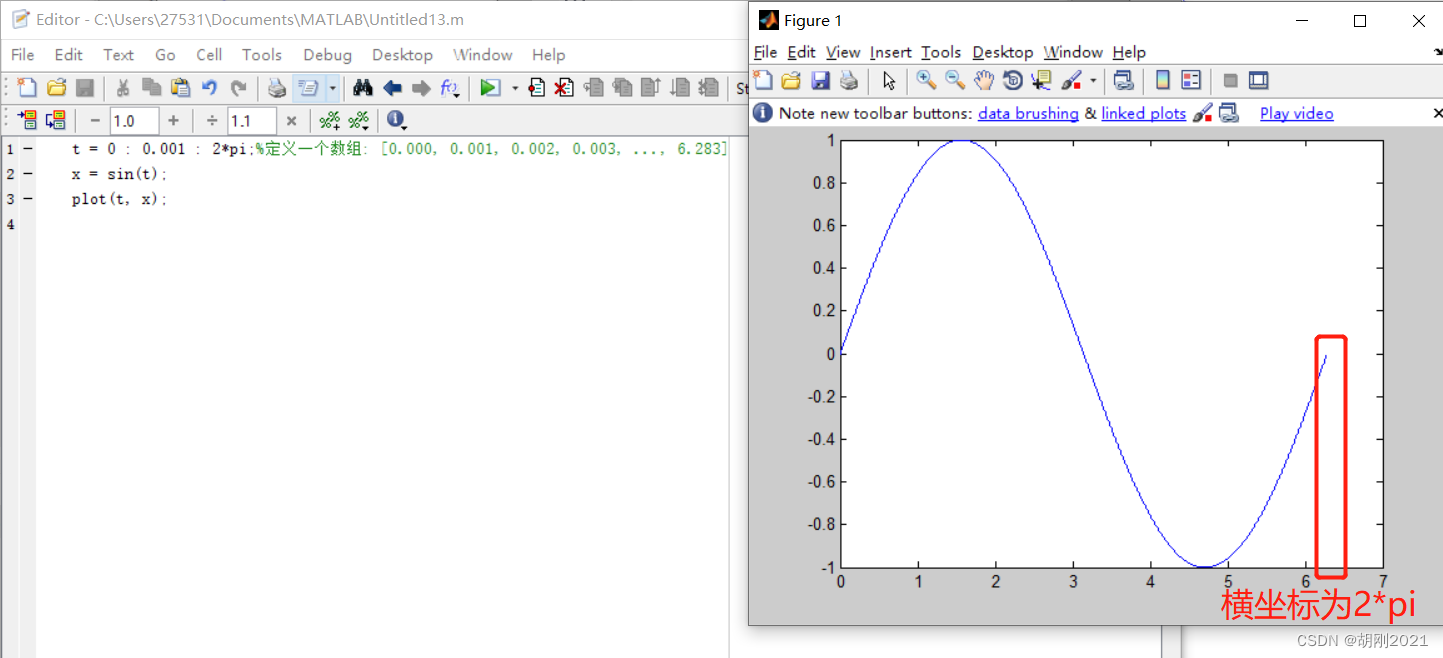This screenshot has width=1443, height=658.
Task: Click Copy icon in Editor toolbar
Action: (x=152, y=88)
